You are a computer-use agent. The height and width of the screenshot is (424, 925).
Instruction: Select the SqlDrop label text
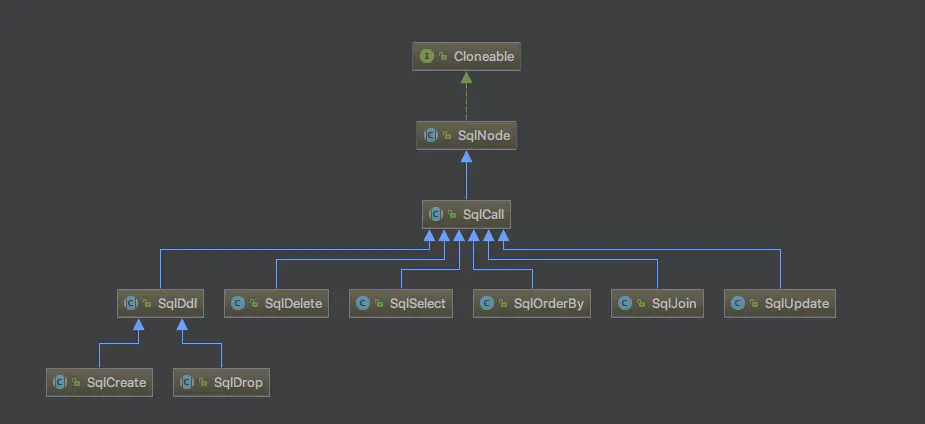(238, 383)
